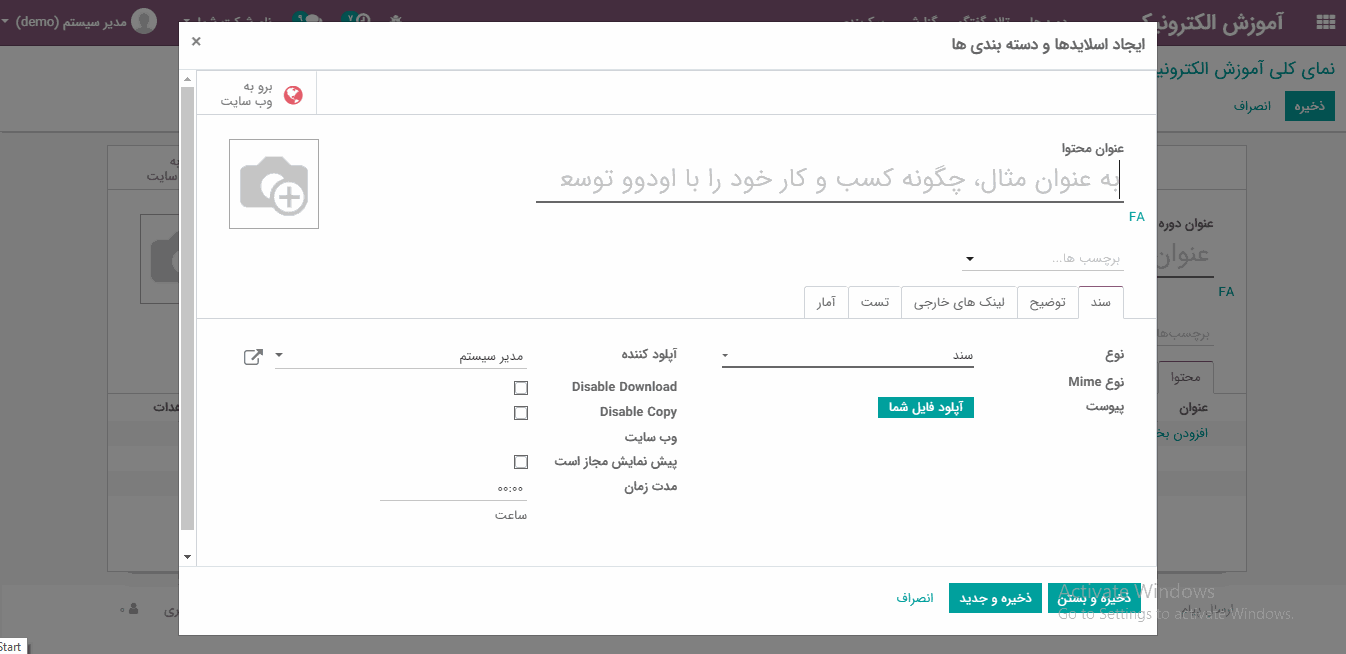Open the آپلود کننده uploader dropdown
Screen dimensions: 1346x654
point(400,356)
